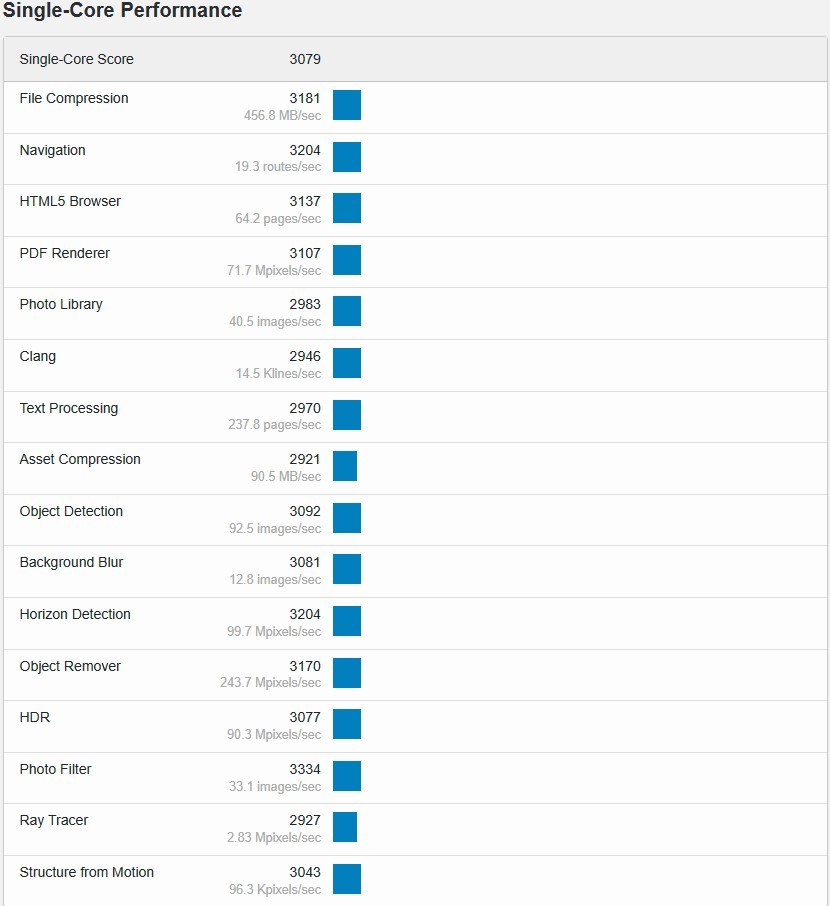This screenshot has width=830, height=906.
Task: Select the Navigation row label
Action: [x=53, y=150]
